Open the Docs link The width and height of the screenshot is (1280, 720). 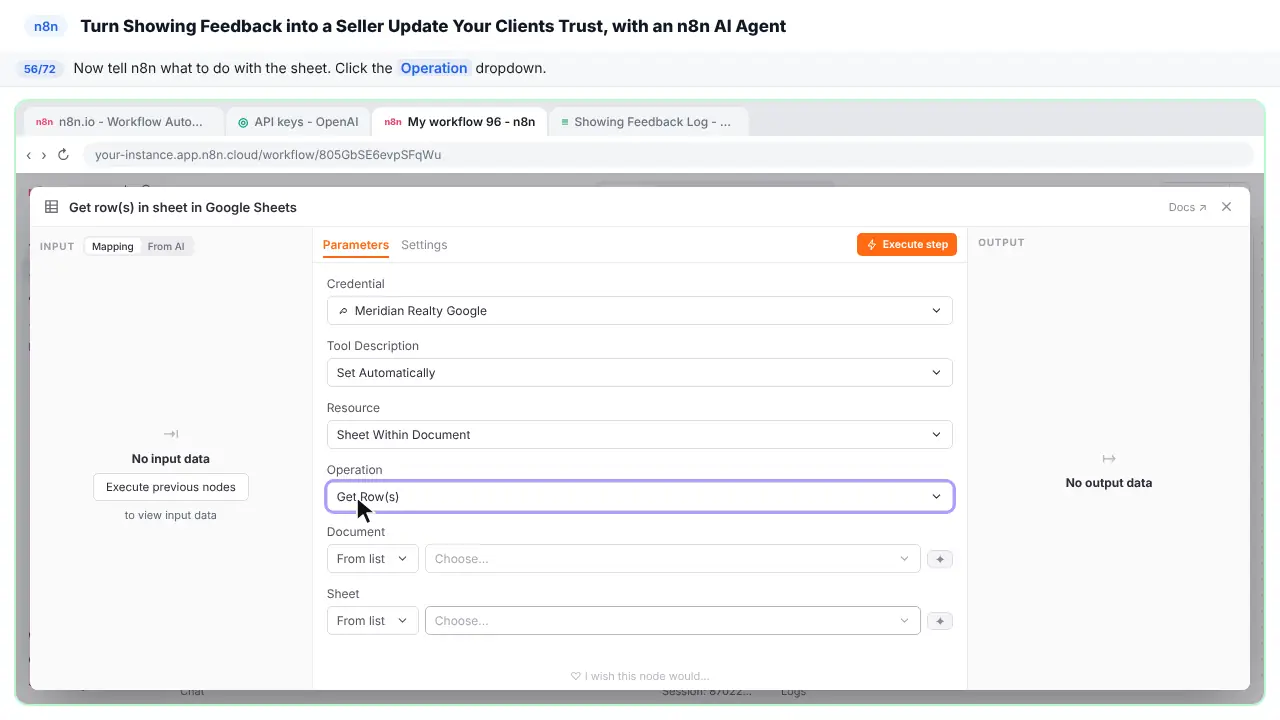click(x=1187, y=207)
